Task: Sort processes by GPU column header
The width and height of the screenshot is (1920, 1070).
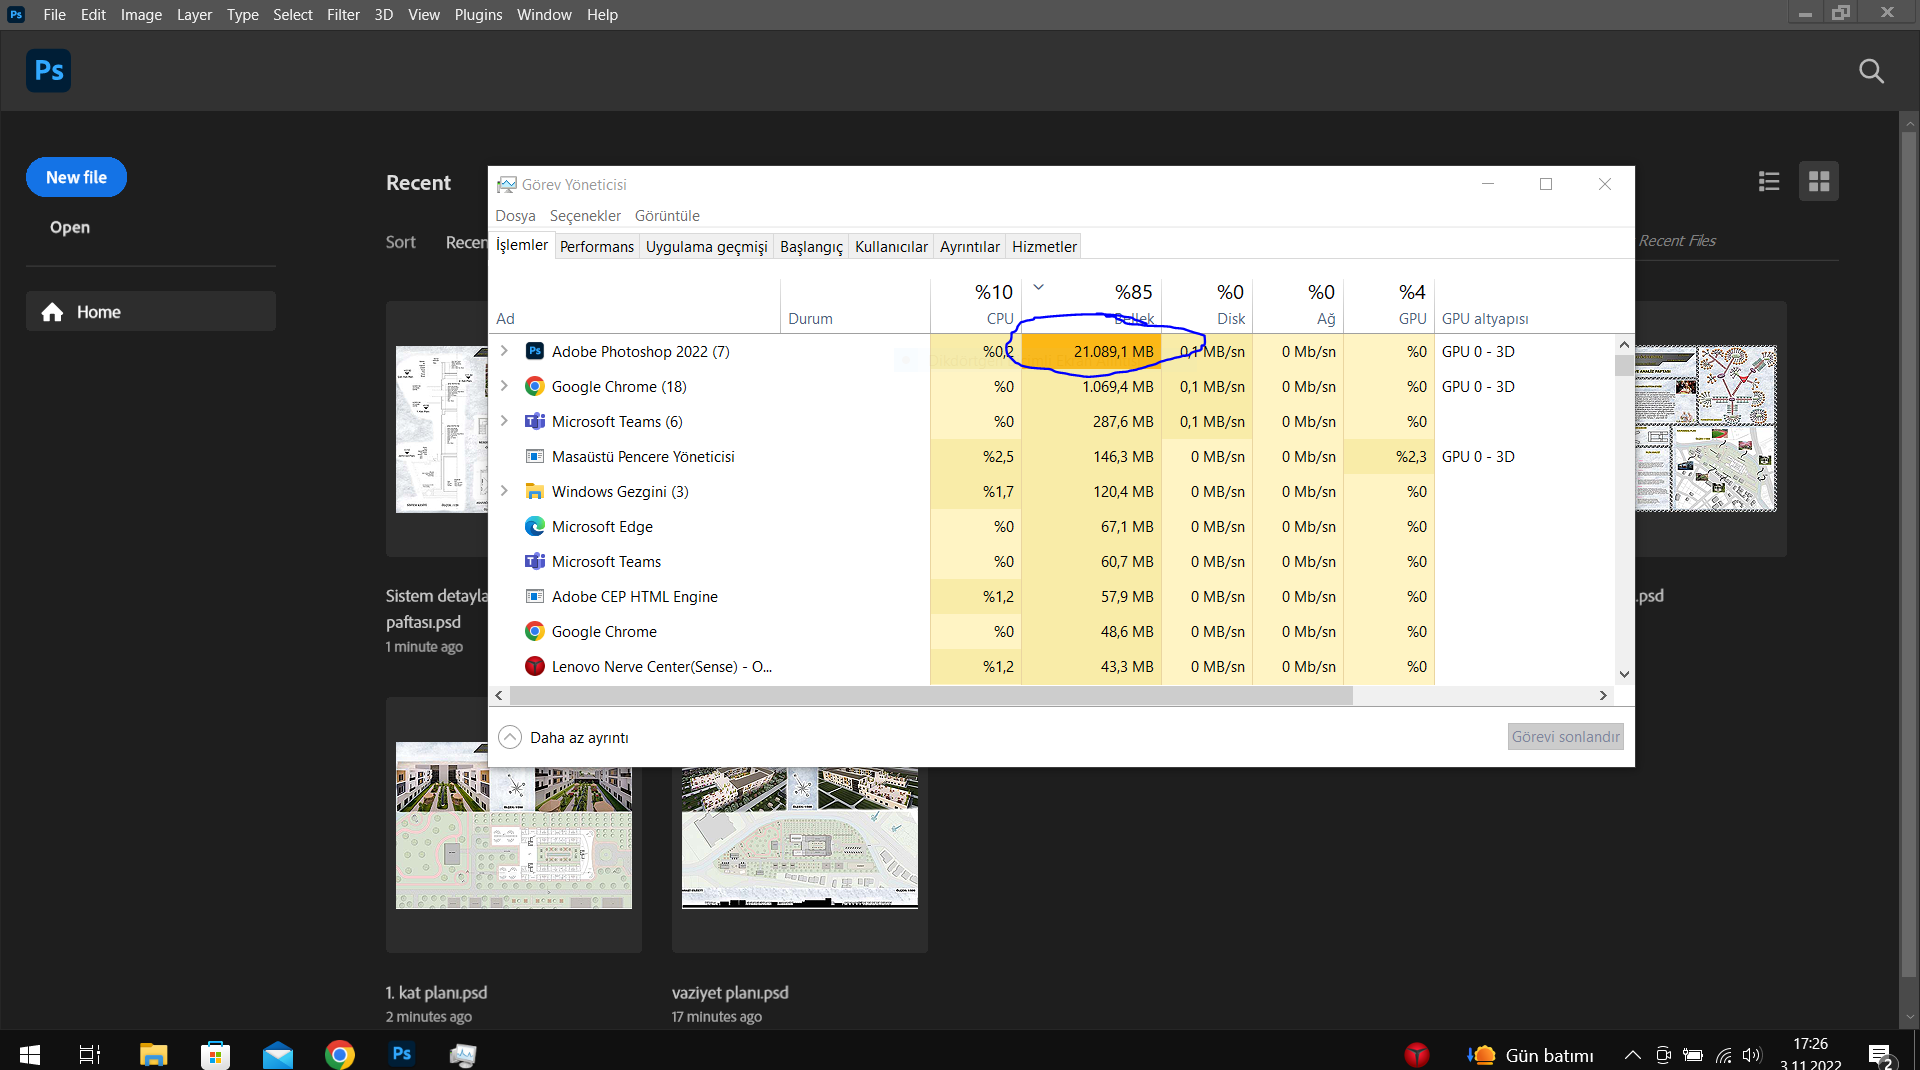Action: click(x=1389, y=304)
